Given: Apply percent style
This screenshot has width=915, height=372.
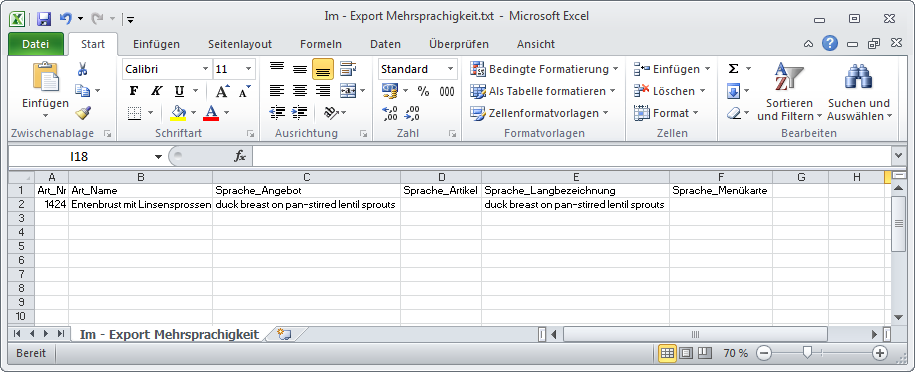Looking at the screenshot, I should click(424, 91).
